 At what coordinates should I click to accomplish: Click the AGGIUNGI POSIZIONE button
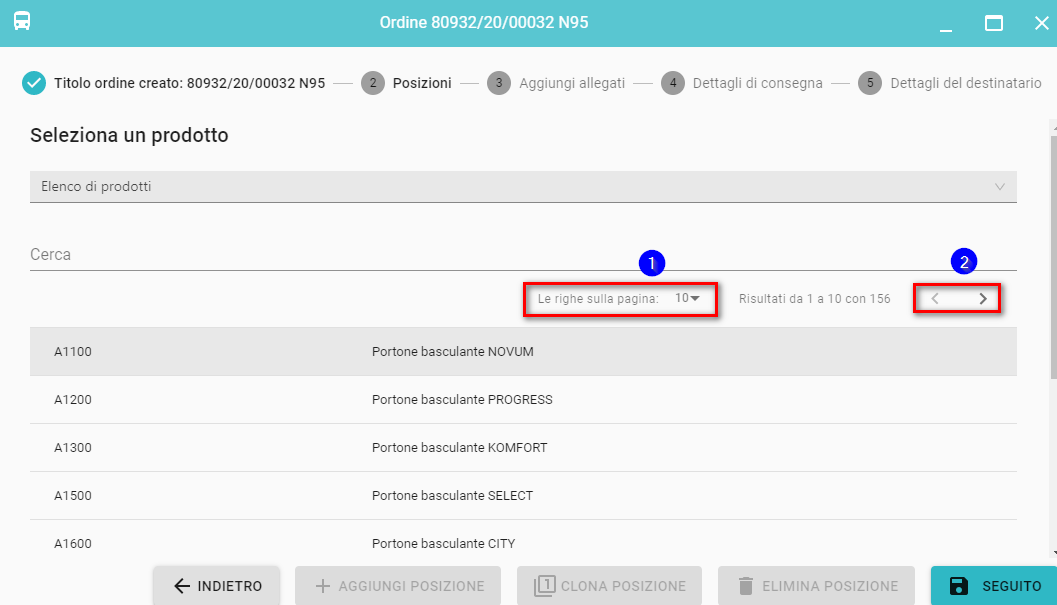click(x=400, y=586)
